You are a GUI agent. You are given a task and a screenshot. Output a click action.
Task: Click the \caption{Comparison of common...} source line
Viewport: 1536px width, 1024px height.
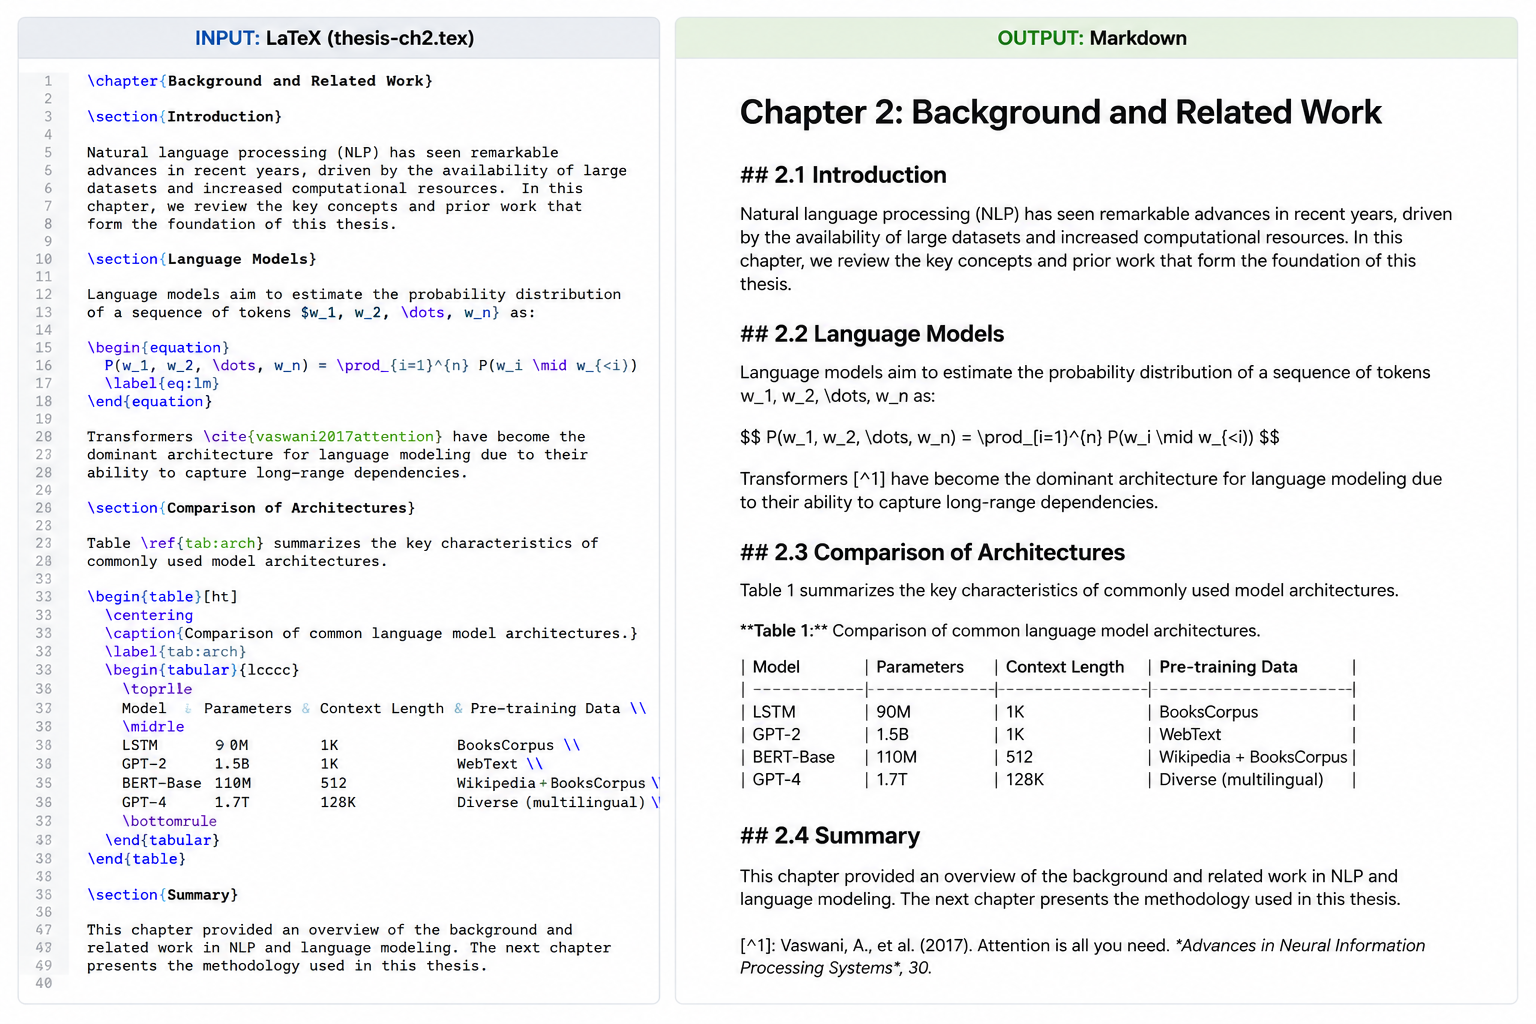[x=371, y=633]
